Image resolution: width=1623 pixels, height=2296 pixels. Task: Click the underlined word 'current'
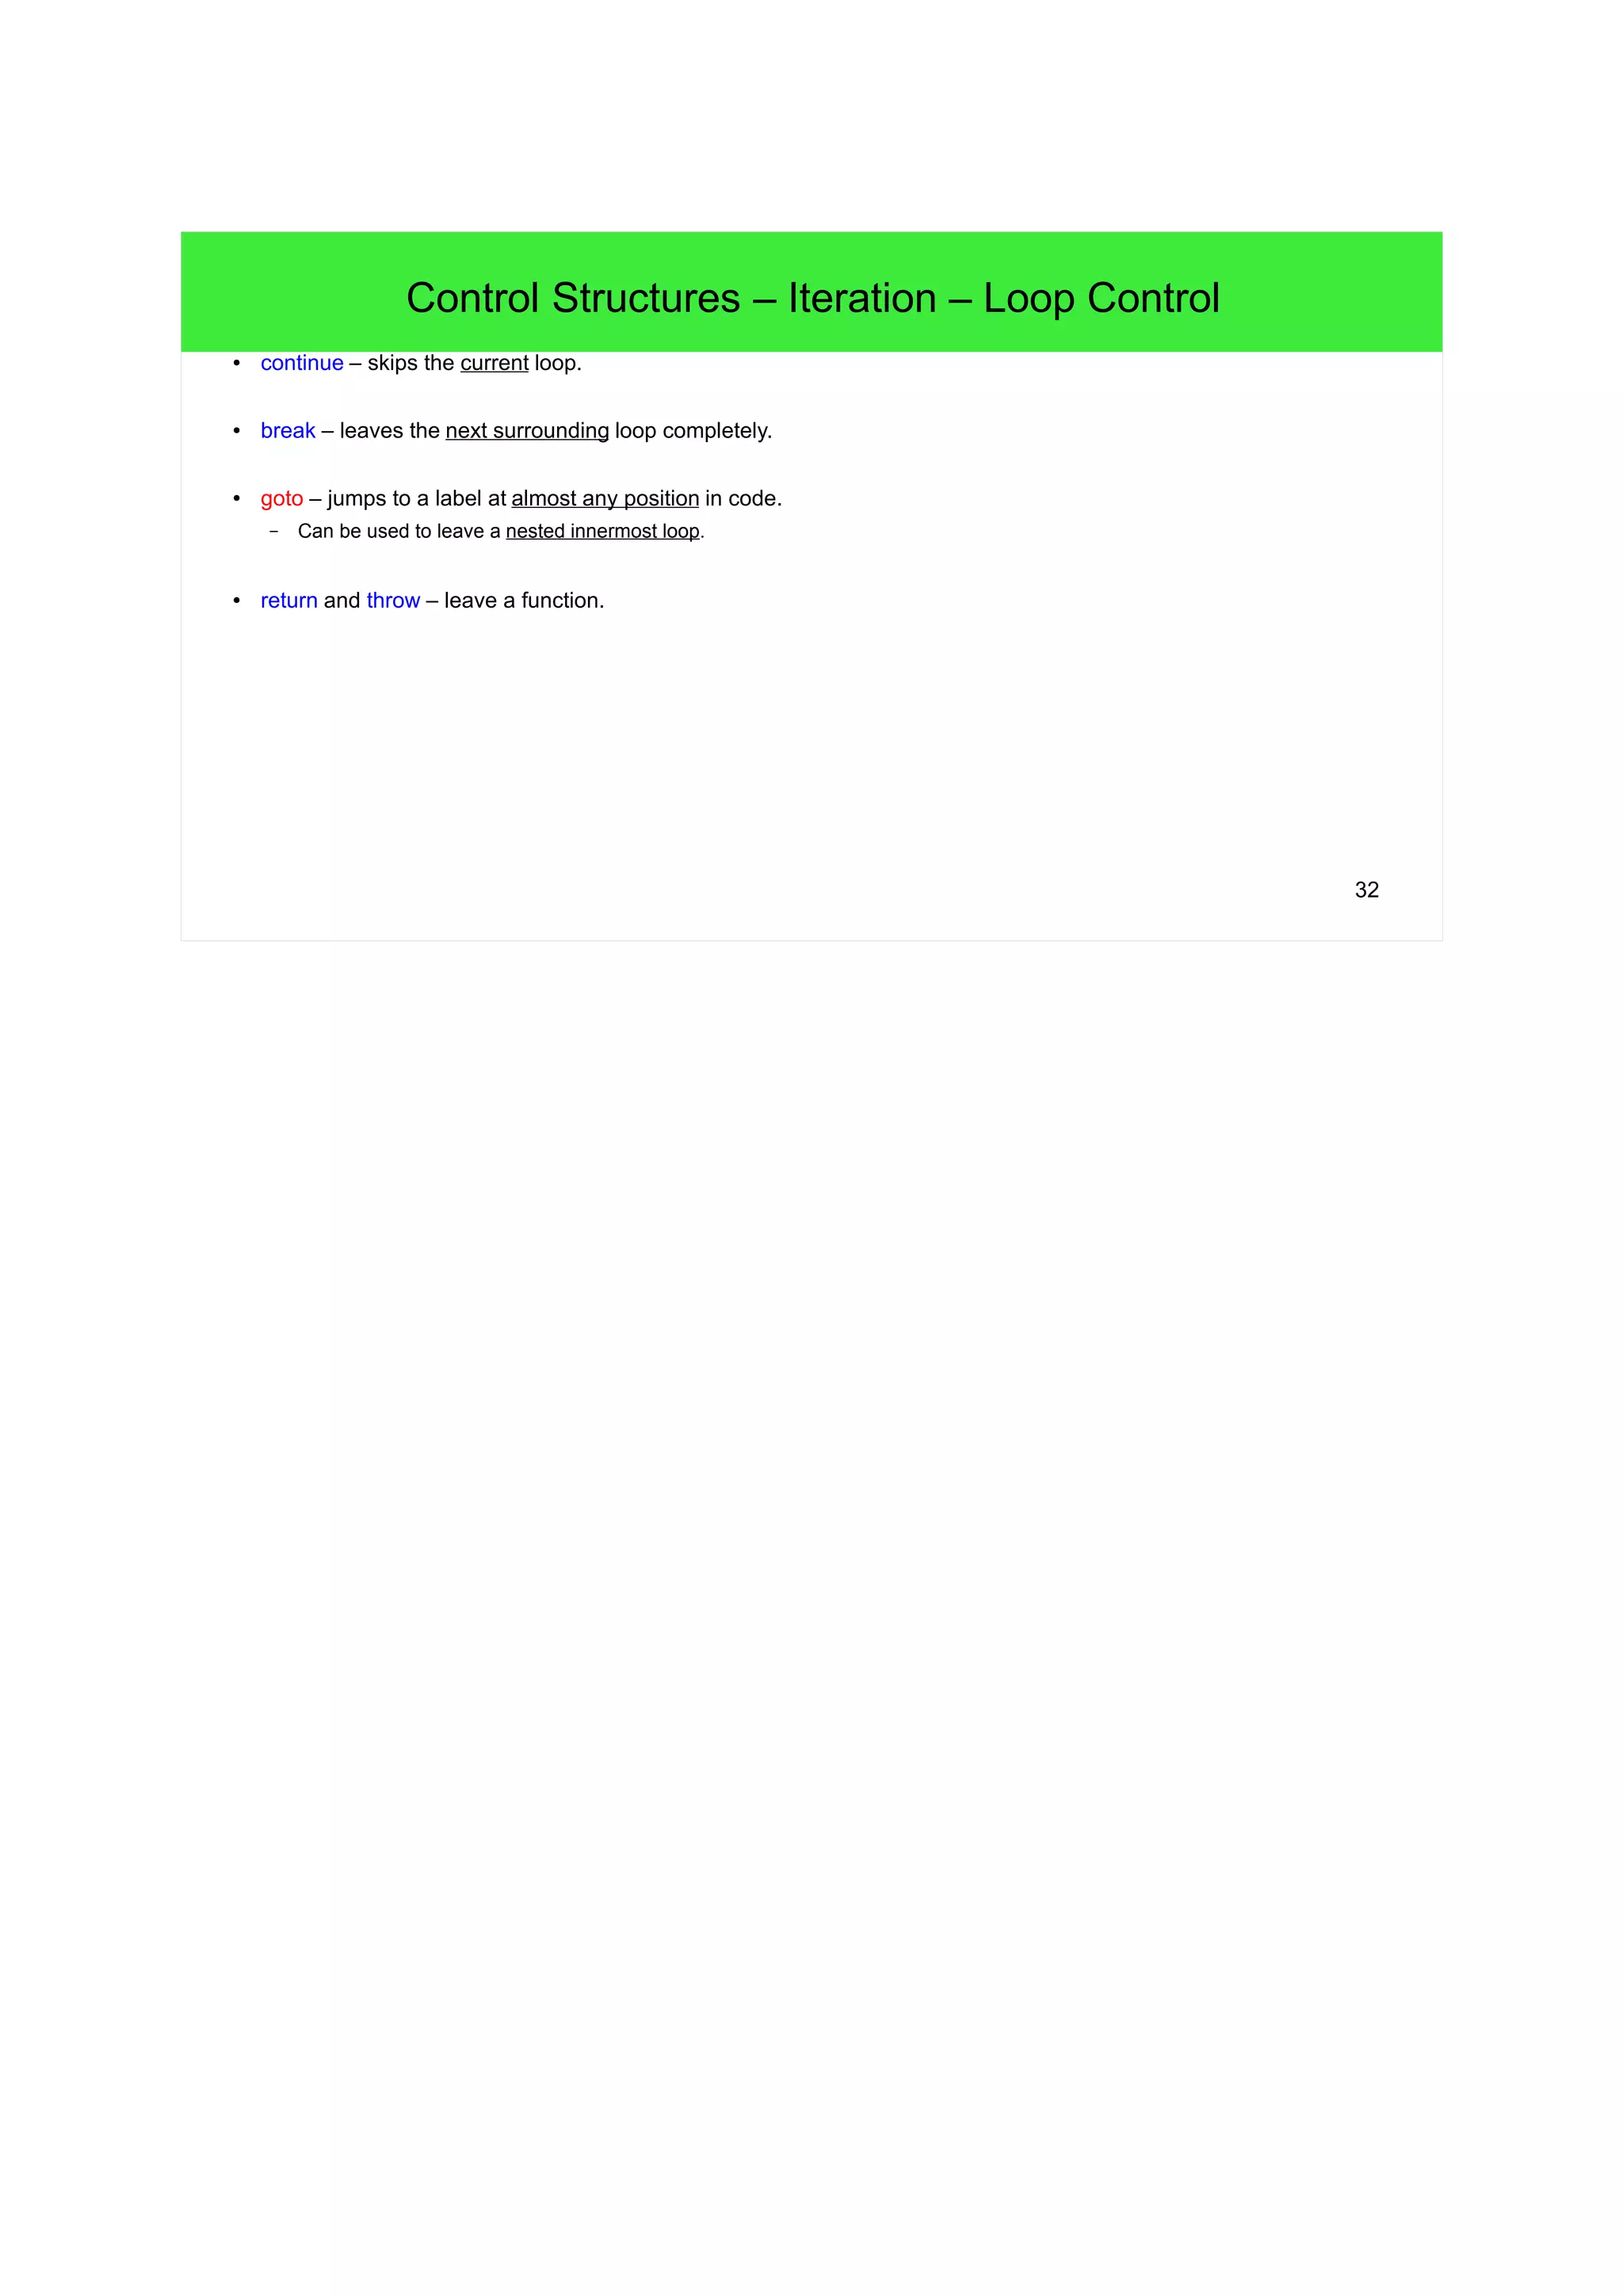tap(494, 363)
